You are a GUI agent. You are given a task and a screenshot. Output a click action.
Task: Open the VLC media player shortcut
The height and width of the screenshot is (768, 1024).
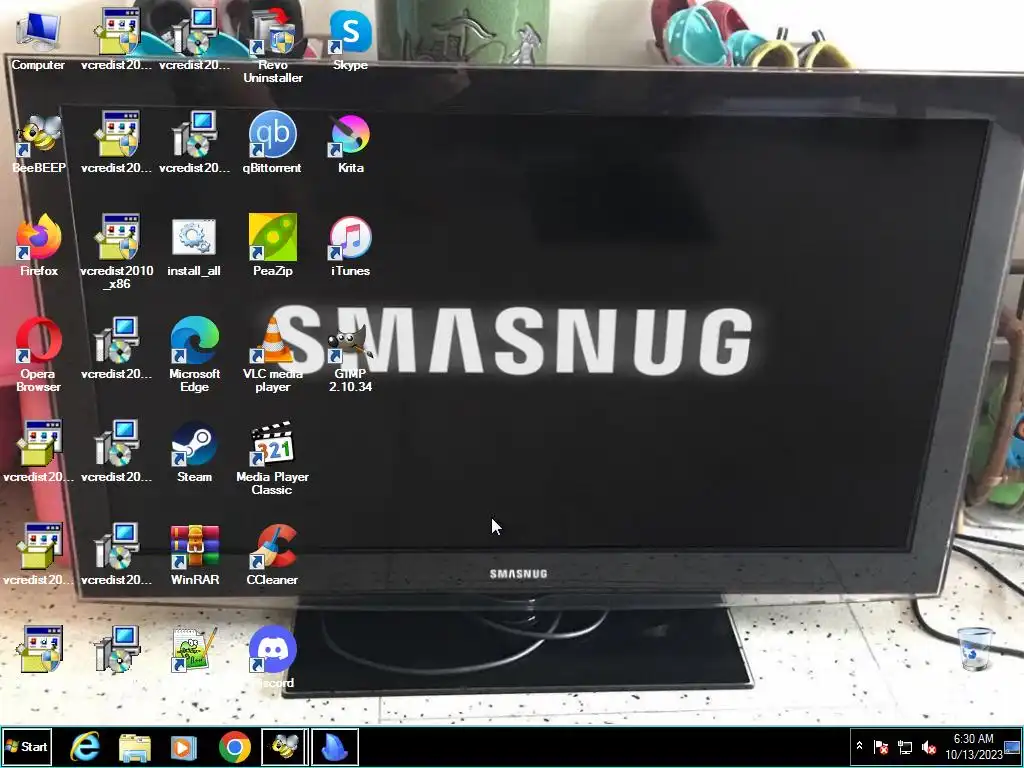click(x=272, y=355)
